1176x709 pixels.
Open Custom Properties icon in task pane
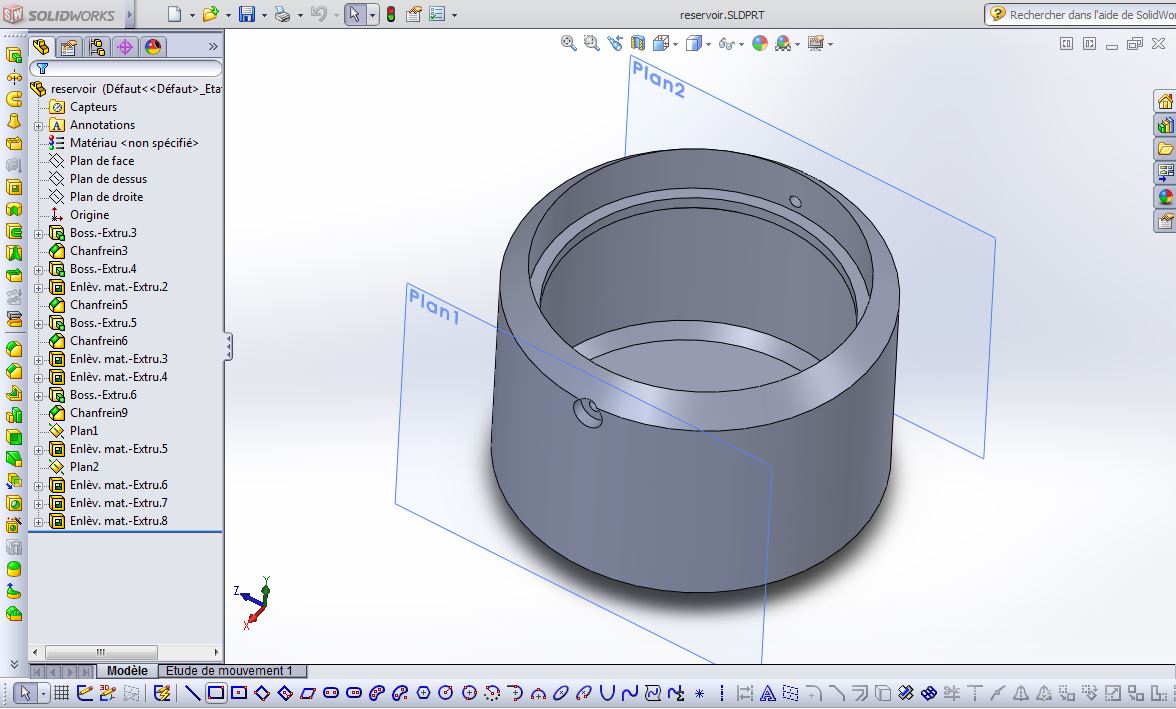coord(1165,221)
